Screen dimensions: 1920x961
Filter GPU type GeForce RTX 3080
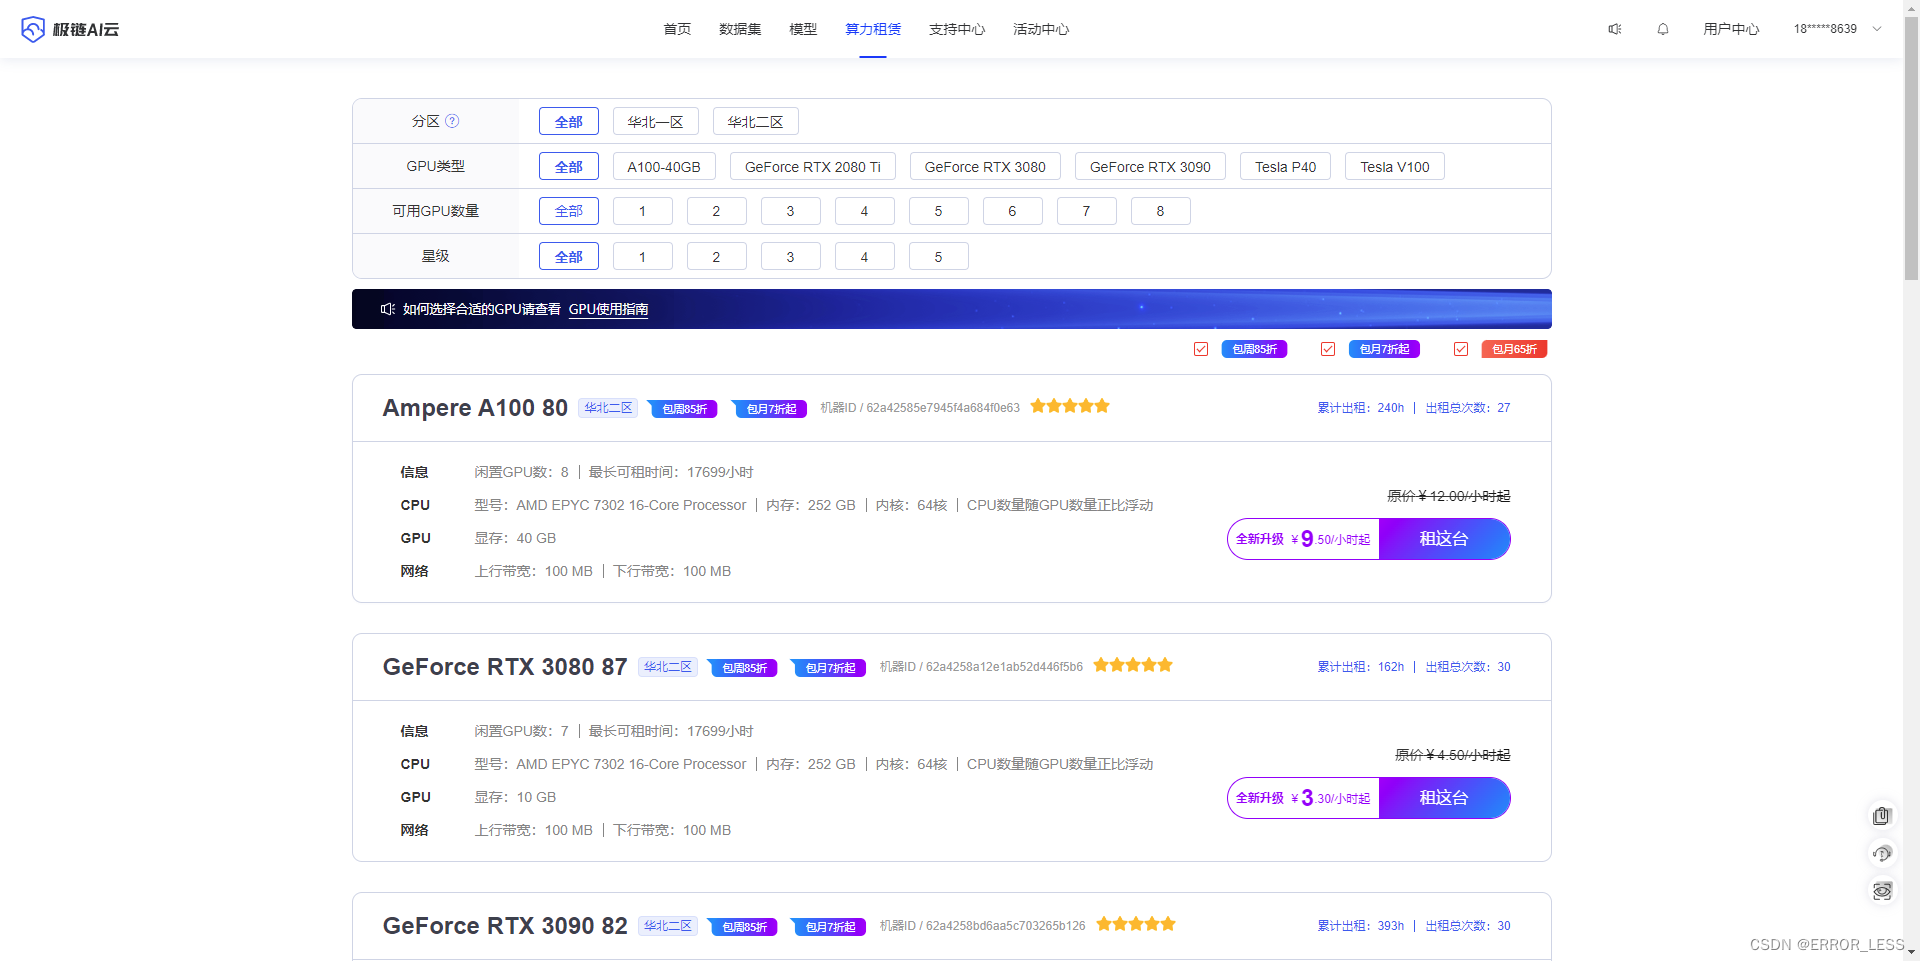point(985,166)
